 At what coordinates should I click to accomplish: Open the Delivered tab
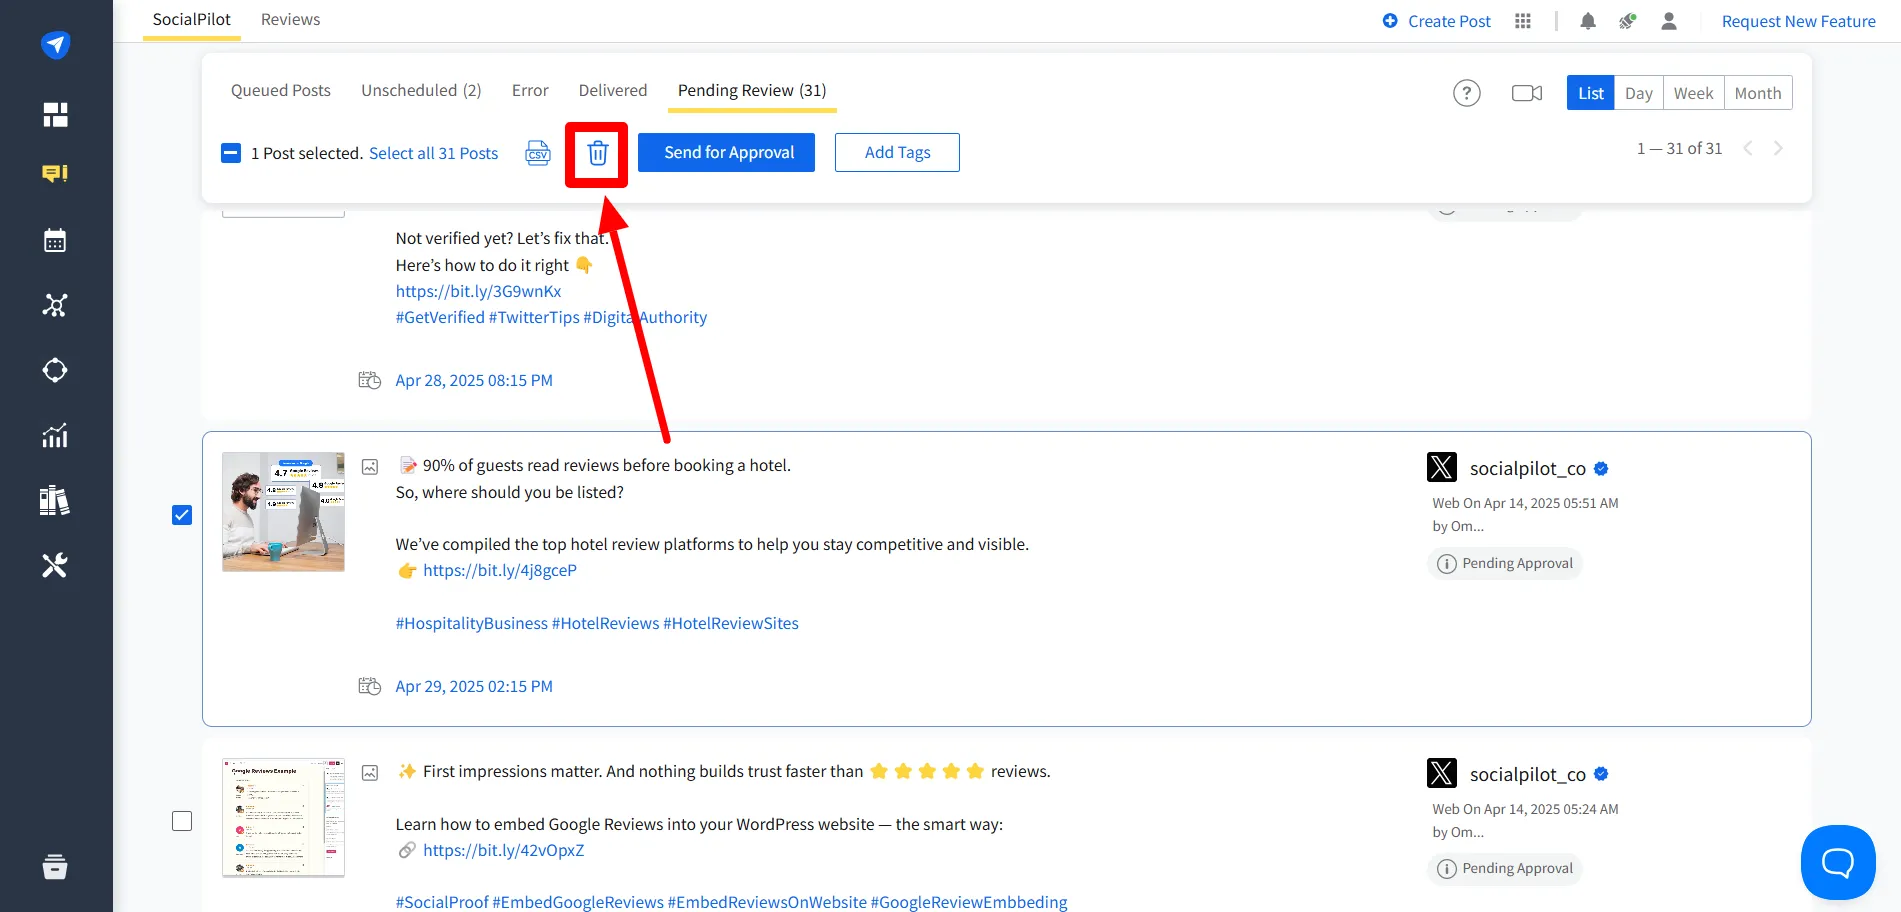(613, 90)
